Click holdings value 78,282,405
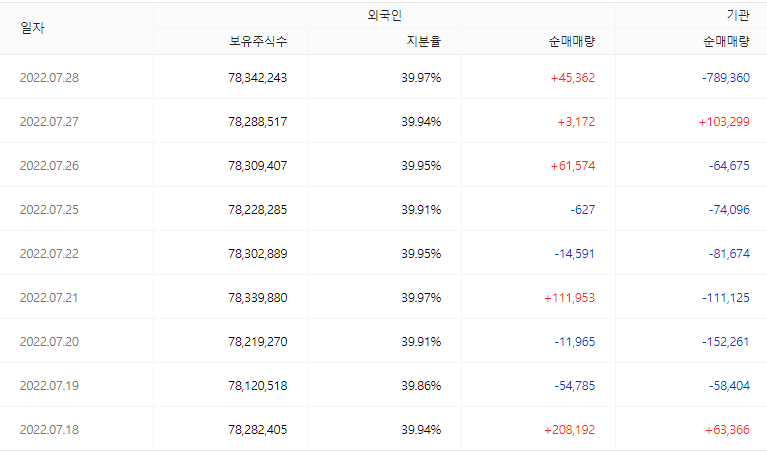The image size is (767, 453). point(258,430)
